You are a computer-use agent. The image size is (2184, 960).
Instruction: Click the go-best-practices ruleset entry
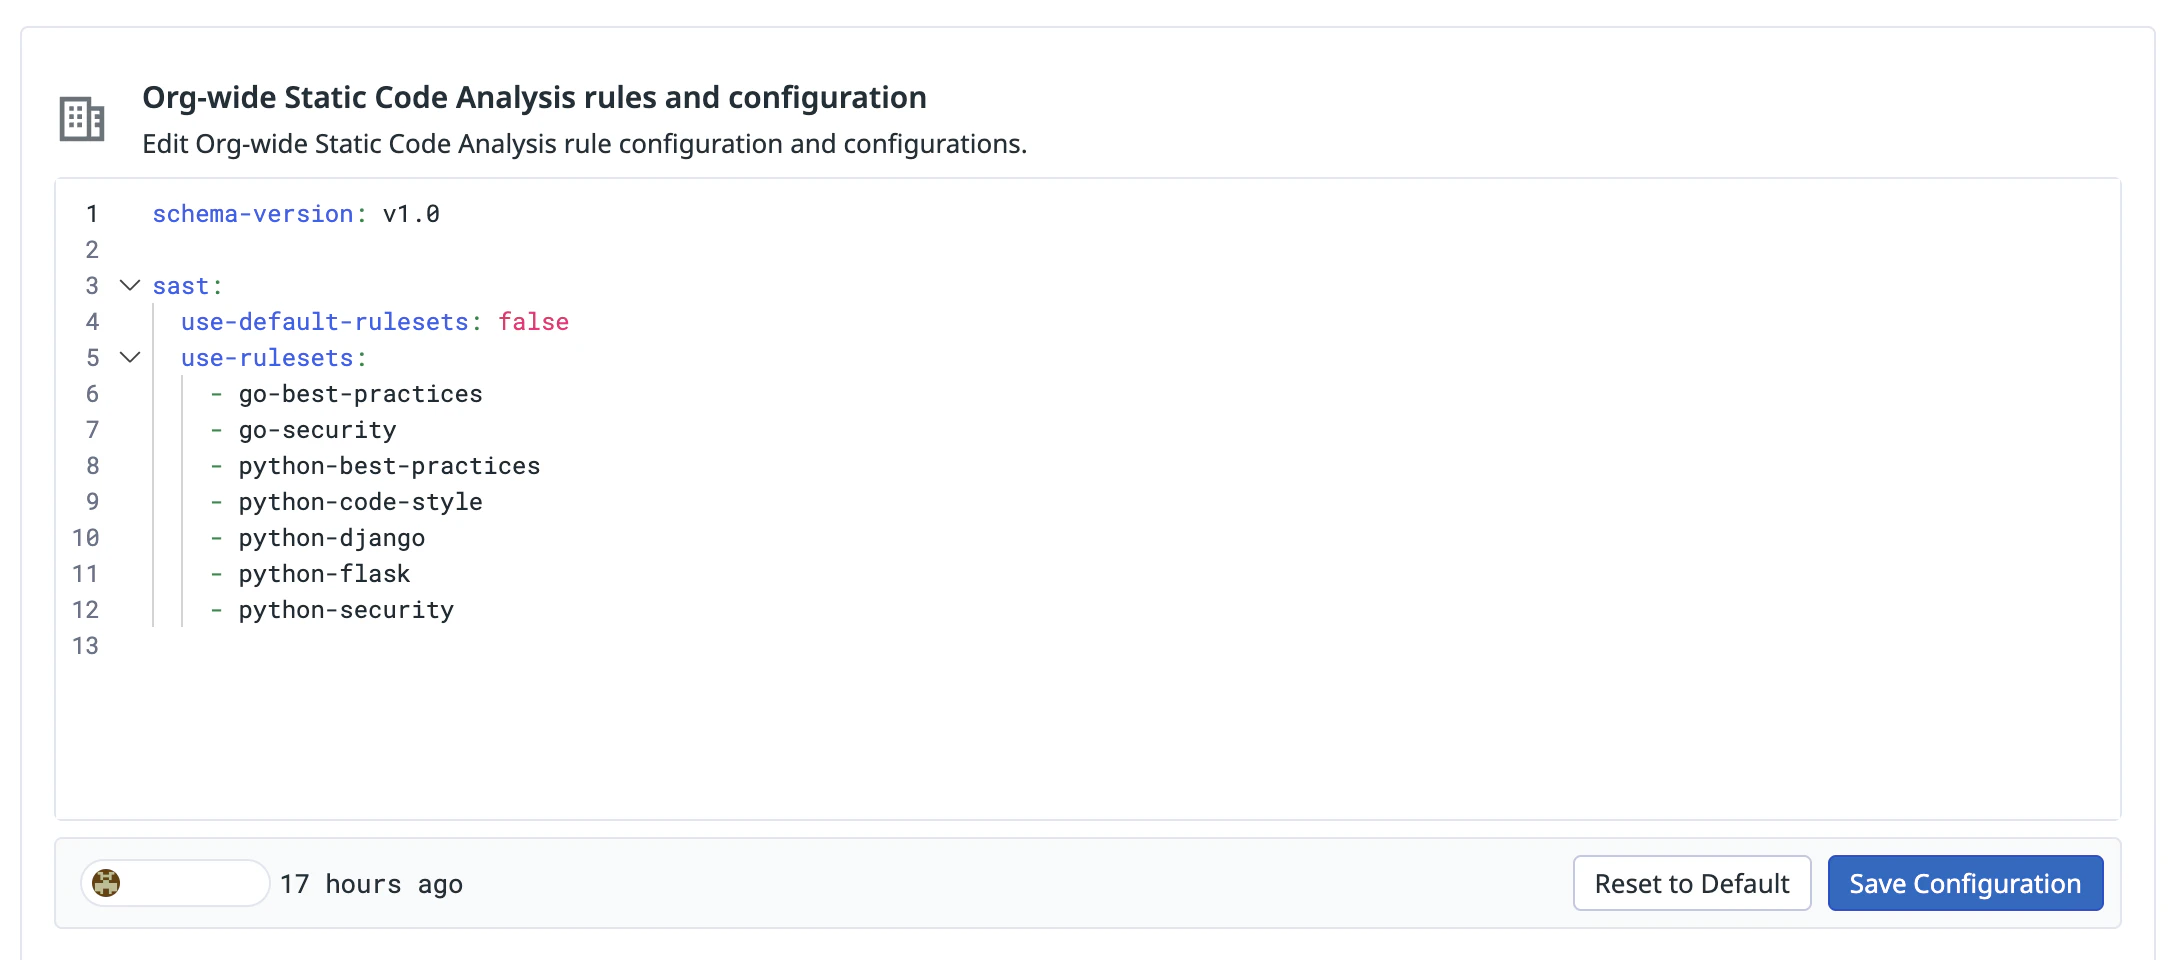(x=360, y=394)
